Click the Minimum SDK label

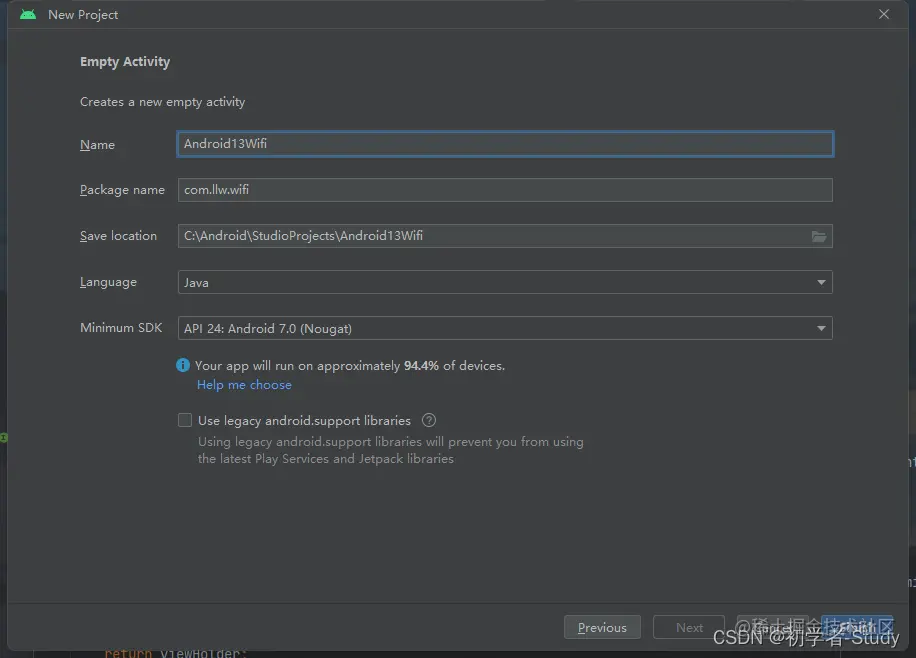[121, 328]
